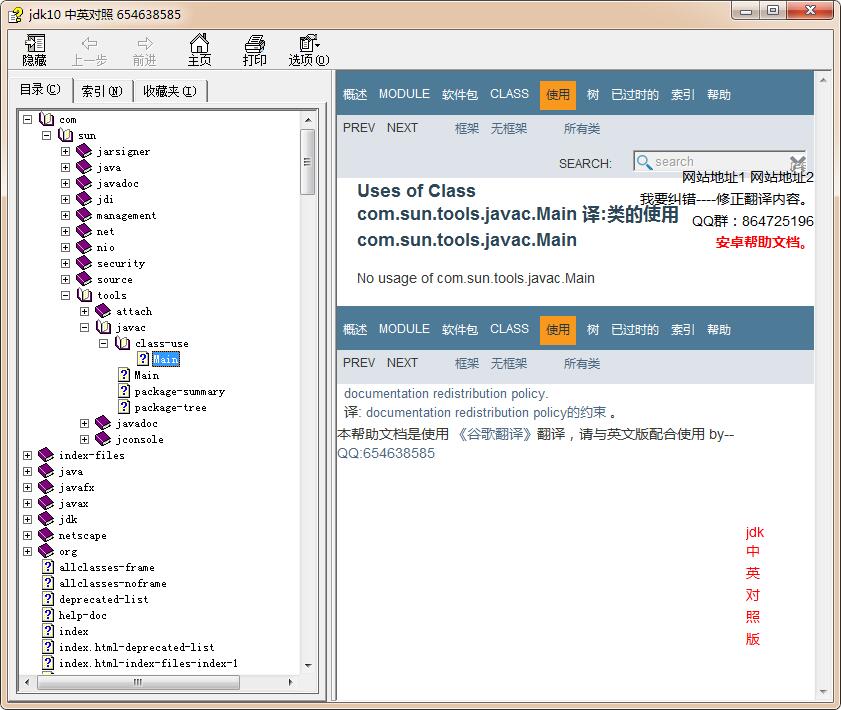Click the netscape book icon
841x710 pixels.
[x=46, y=535]
